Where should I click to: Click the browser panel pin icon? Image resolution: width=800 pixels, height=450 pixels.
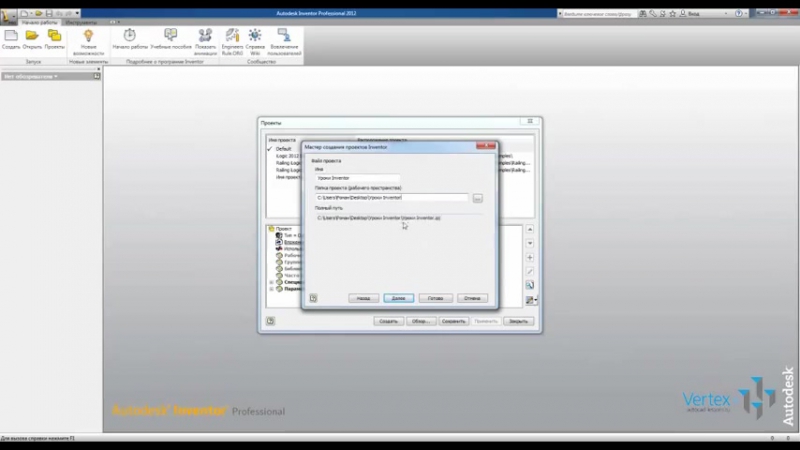click(x=96, y=77)
